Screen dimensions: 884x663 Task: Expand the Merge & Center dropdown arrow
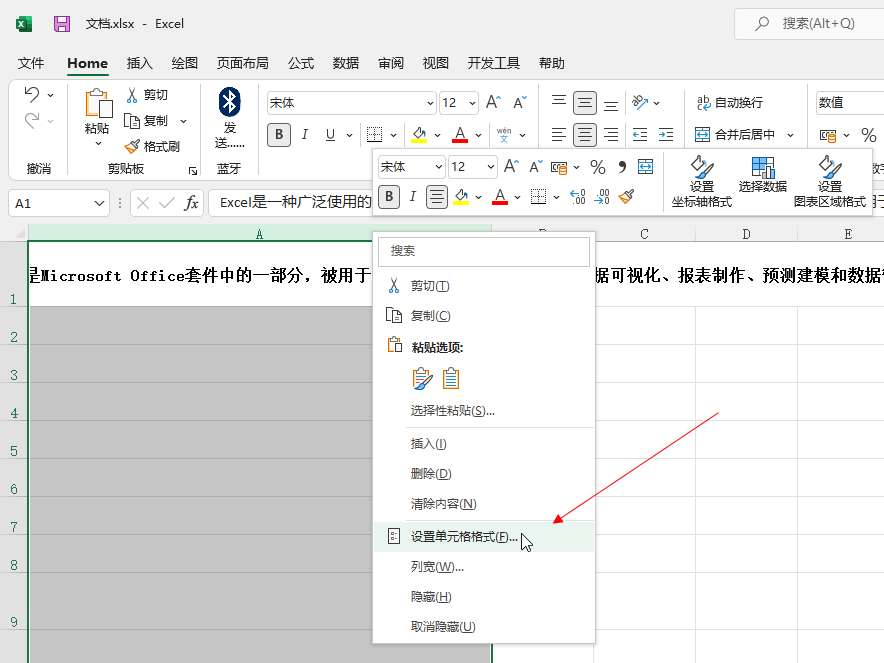[790, 135]
